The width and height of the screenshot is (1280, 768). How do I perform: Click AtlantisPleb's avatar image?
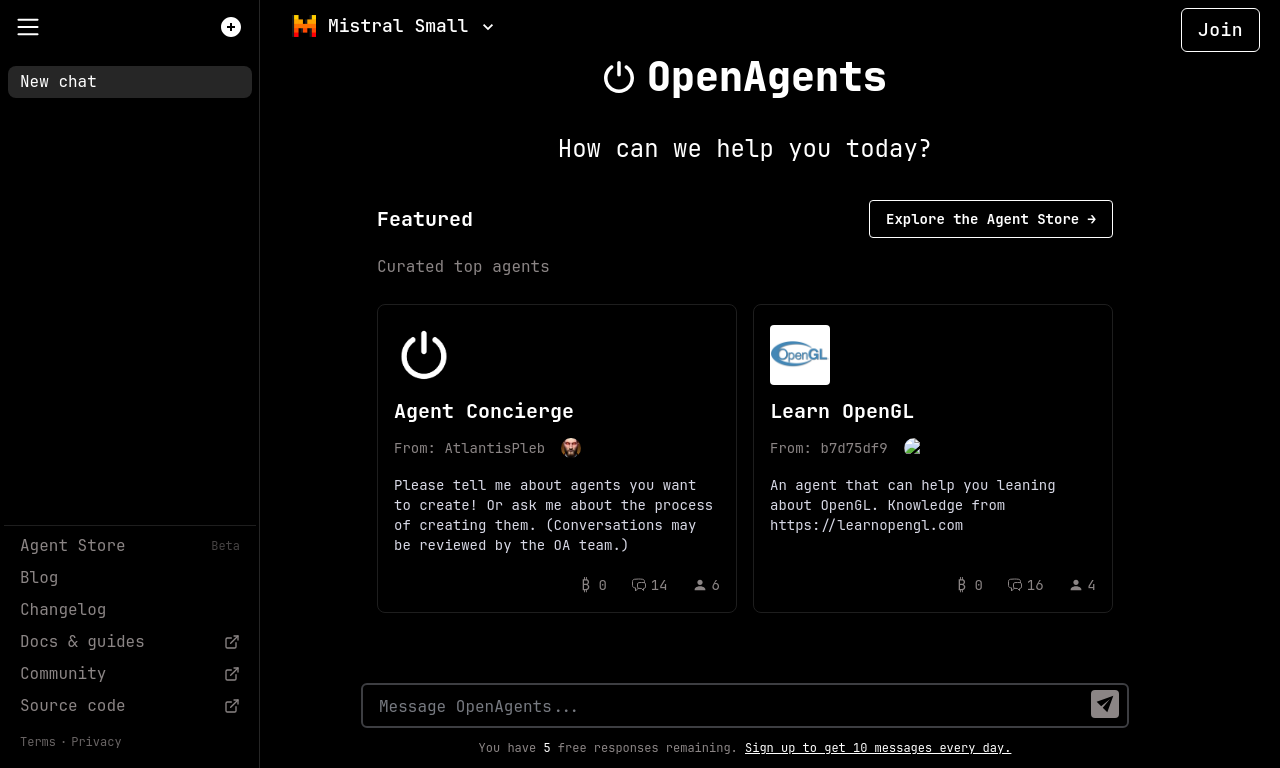(x=568, y=448)
